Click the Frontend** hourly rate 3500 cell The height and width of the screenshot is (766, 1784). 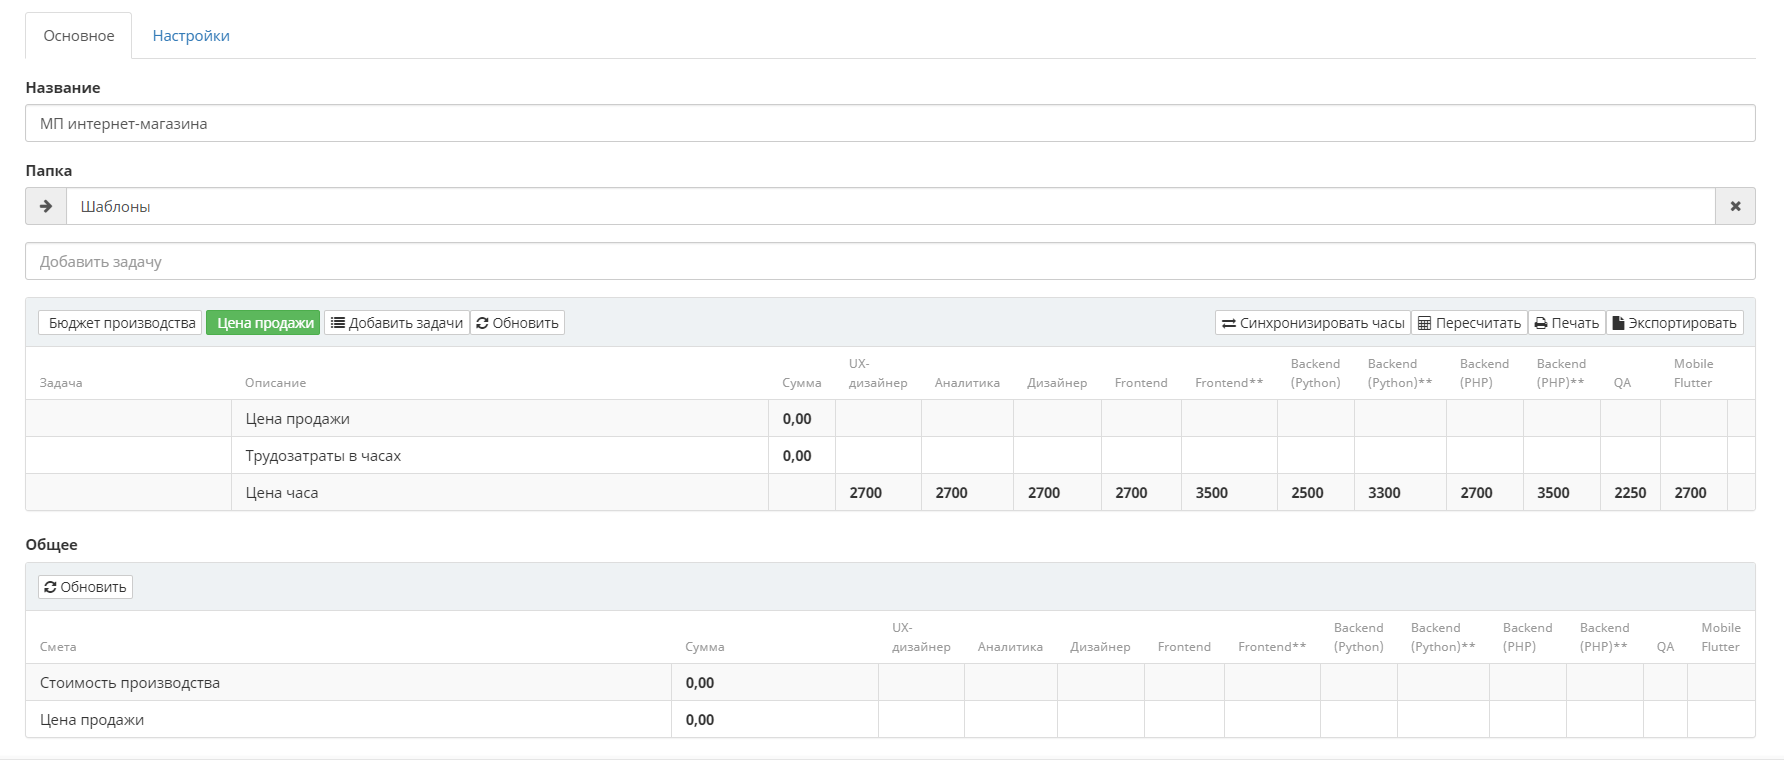click(x=1228, y=493)
